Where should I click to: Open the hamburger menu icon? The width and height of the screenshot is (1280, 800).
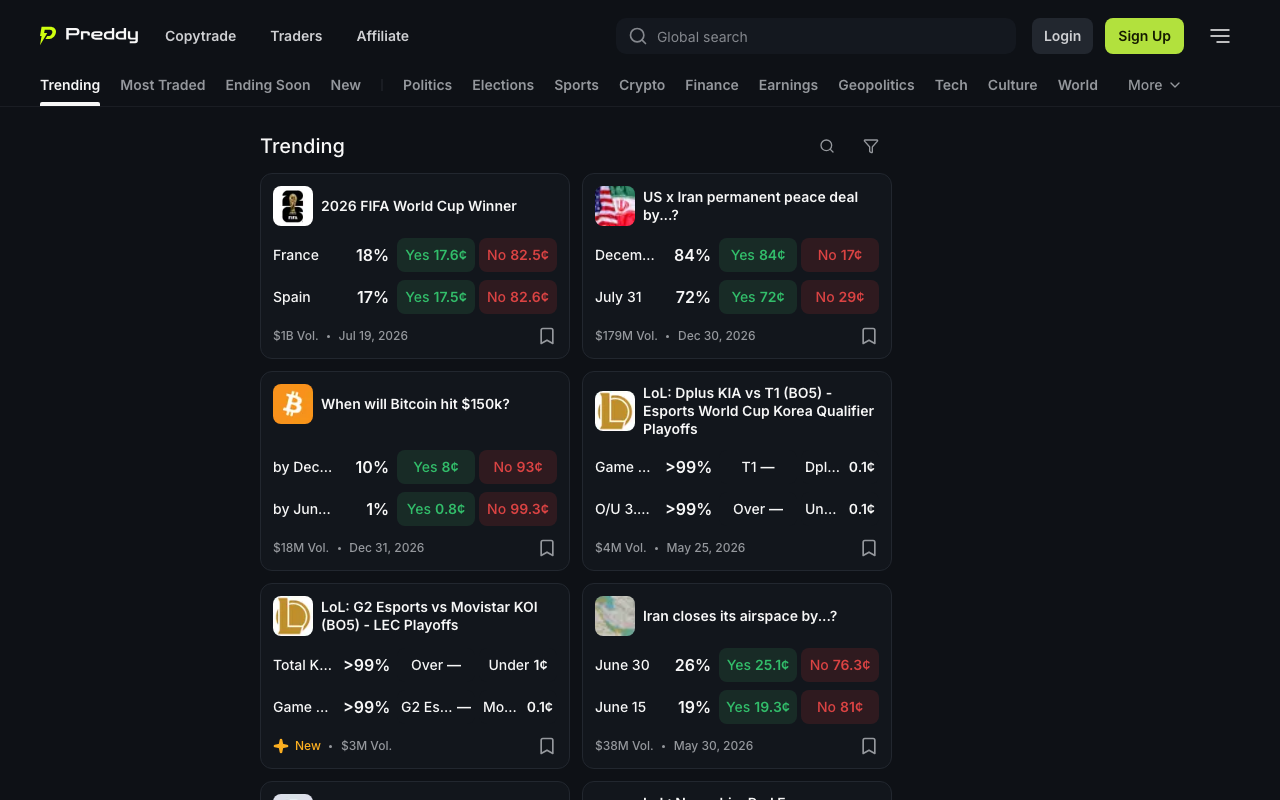tap(1220, 36)
